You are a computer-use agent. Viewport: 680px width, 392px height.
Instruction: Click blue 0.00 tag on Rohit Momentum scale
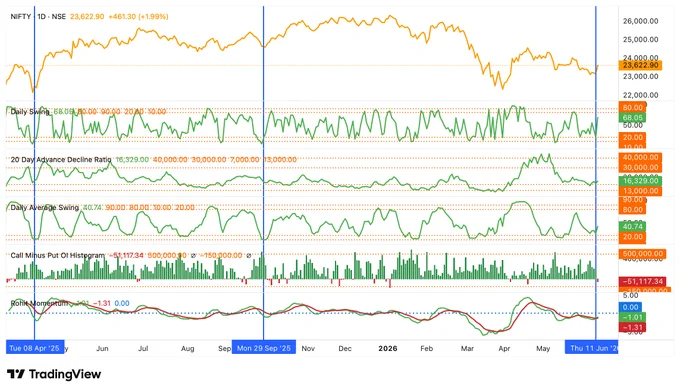[x=630, y=307]
